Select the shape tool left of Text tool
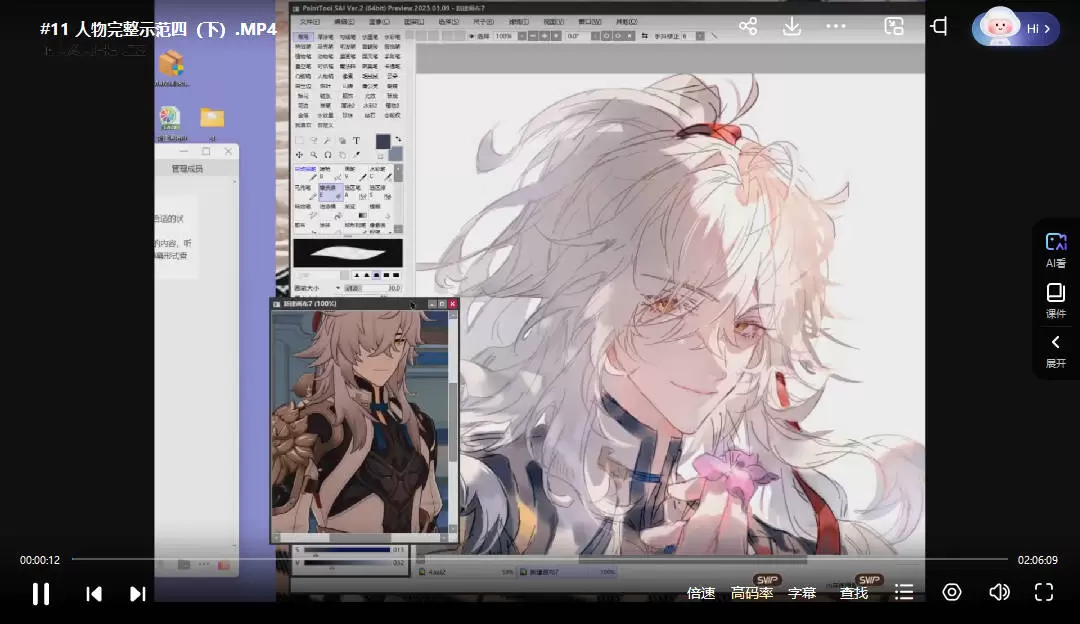Screen dimensions: 1080x624 342,141
